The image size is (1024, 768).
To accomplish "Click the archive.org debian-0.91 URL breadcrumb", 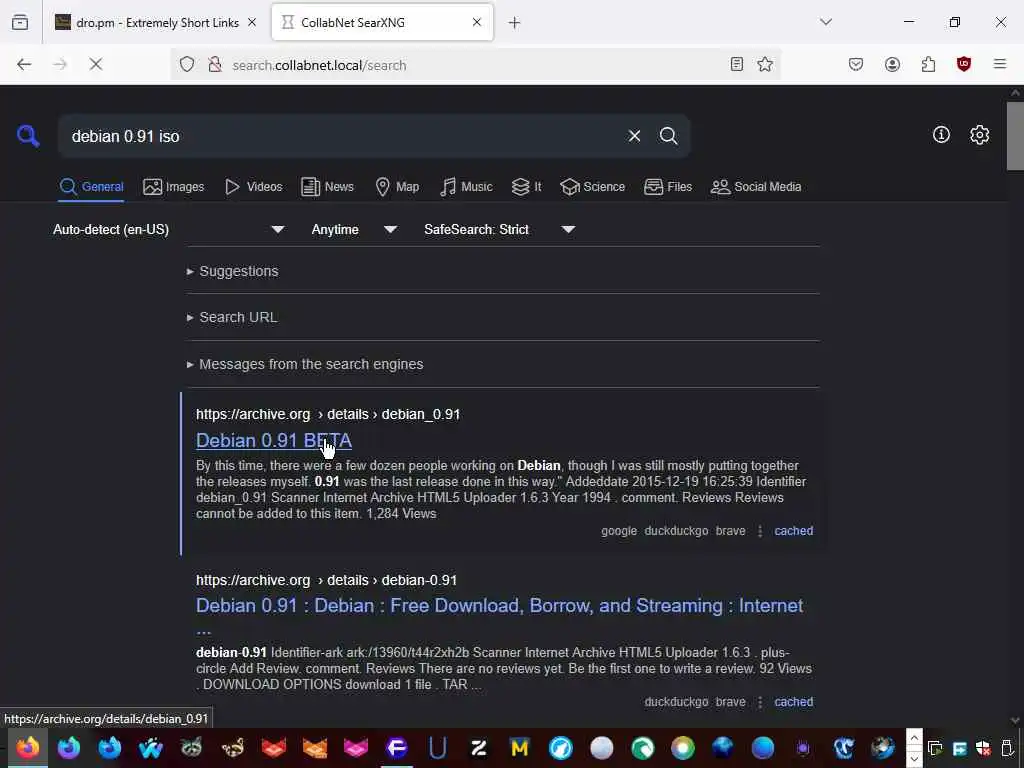I will click(327, 581).
